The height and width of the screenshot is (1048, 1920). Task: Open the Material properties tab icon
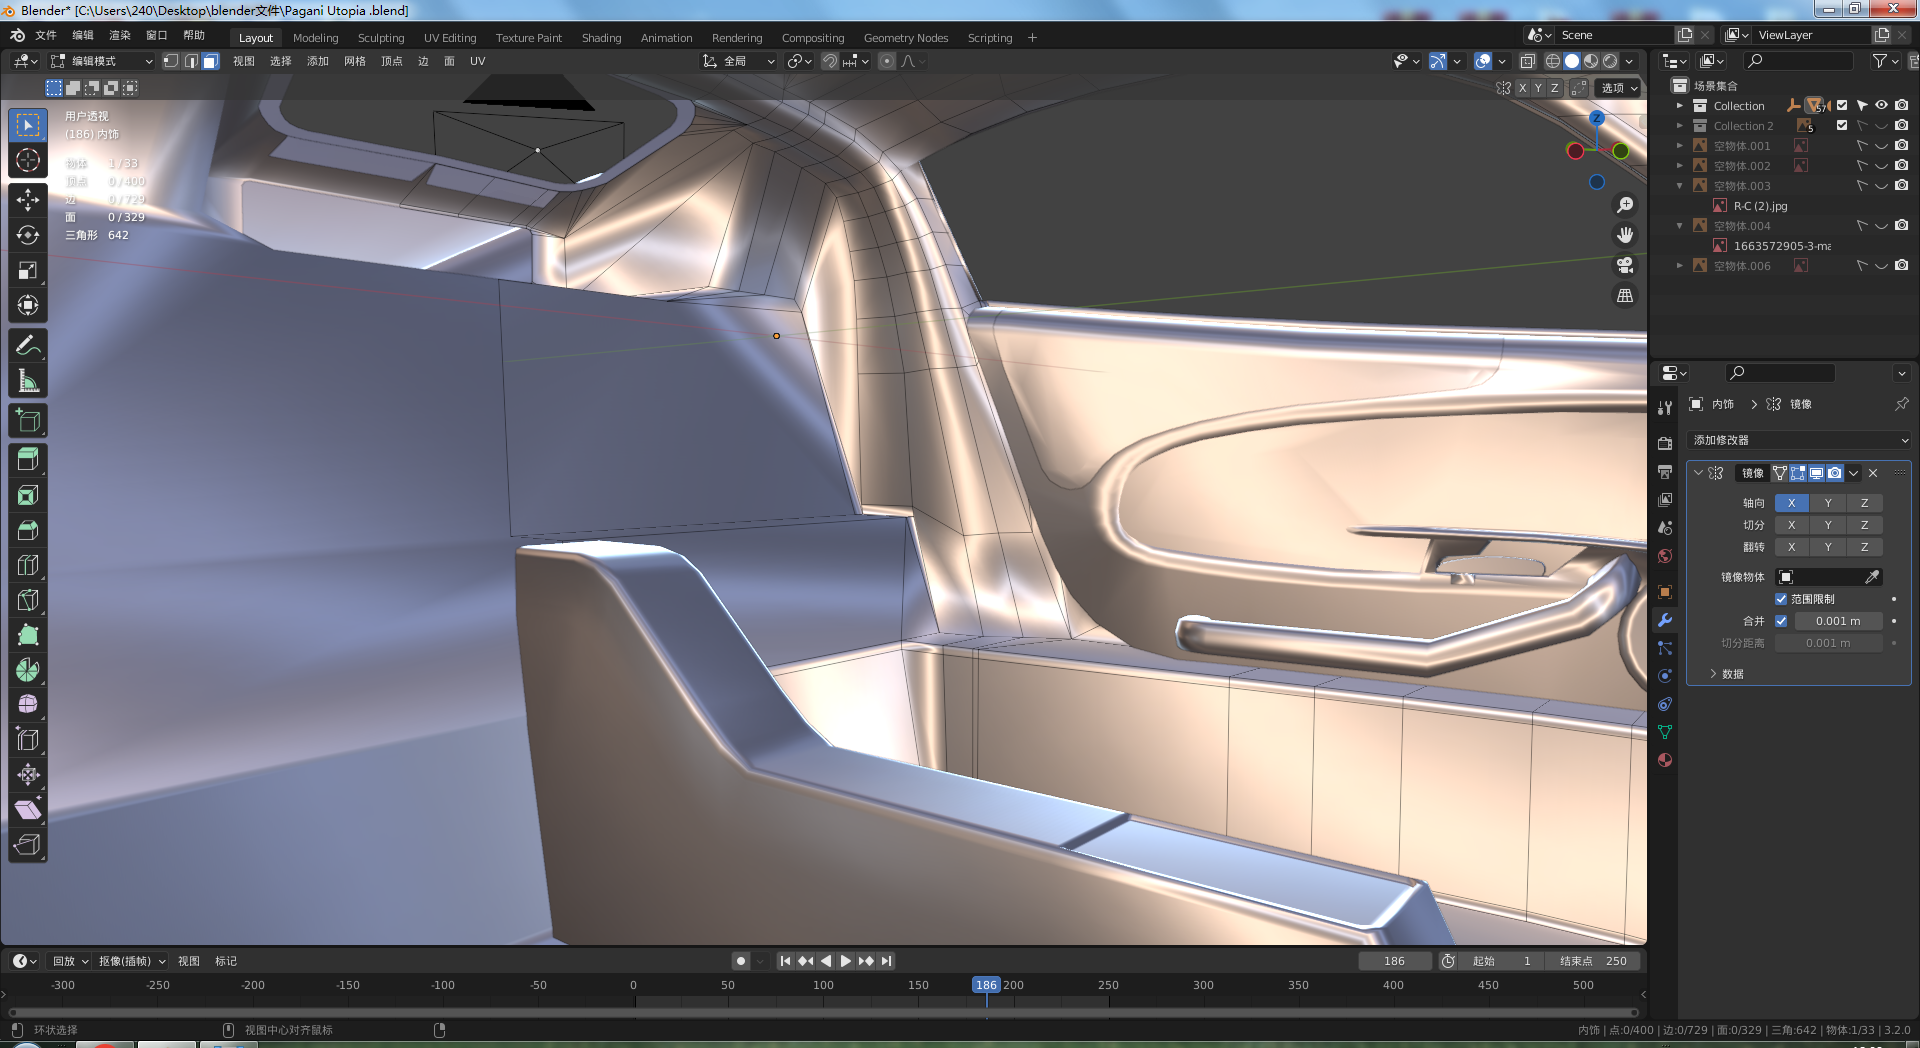click(x=1665, y=760)
